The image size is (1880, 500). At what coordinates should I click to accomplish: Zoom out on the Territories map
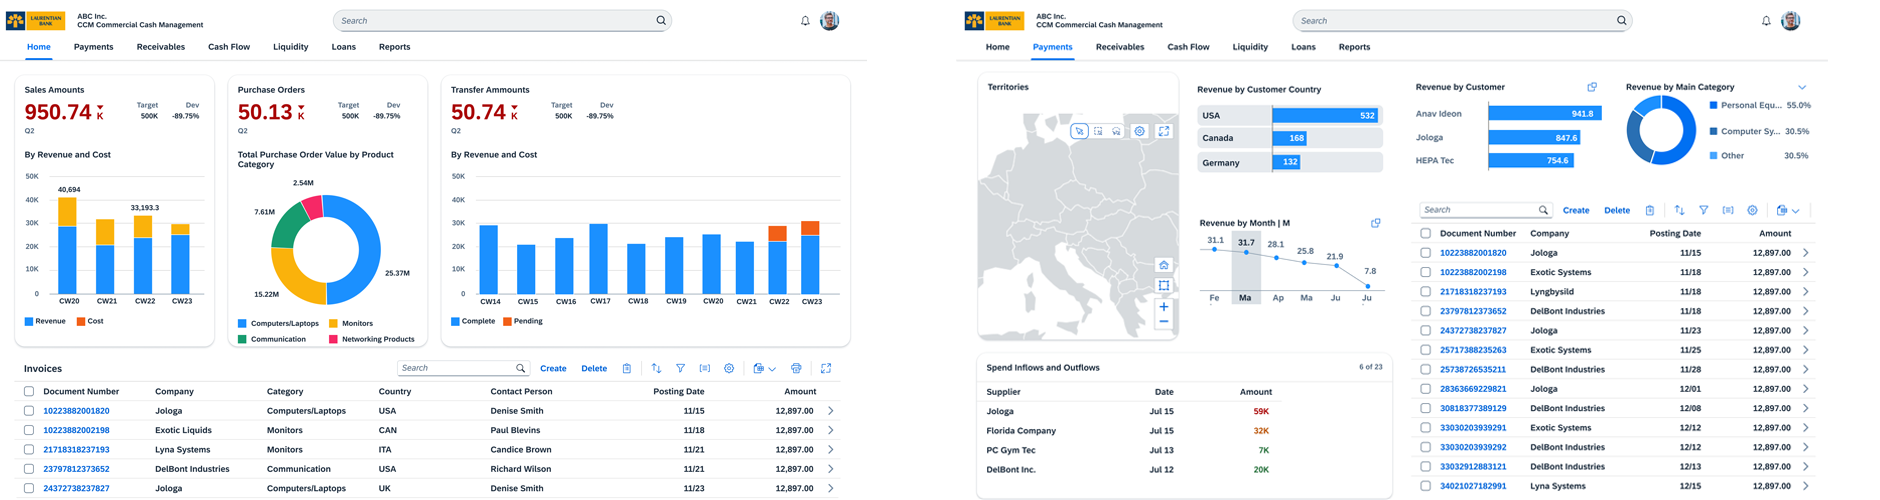coord(1164,323)
